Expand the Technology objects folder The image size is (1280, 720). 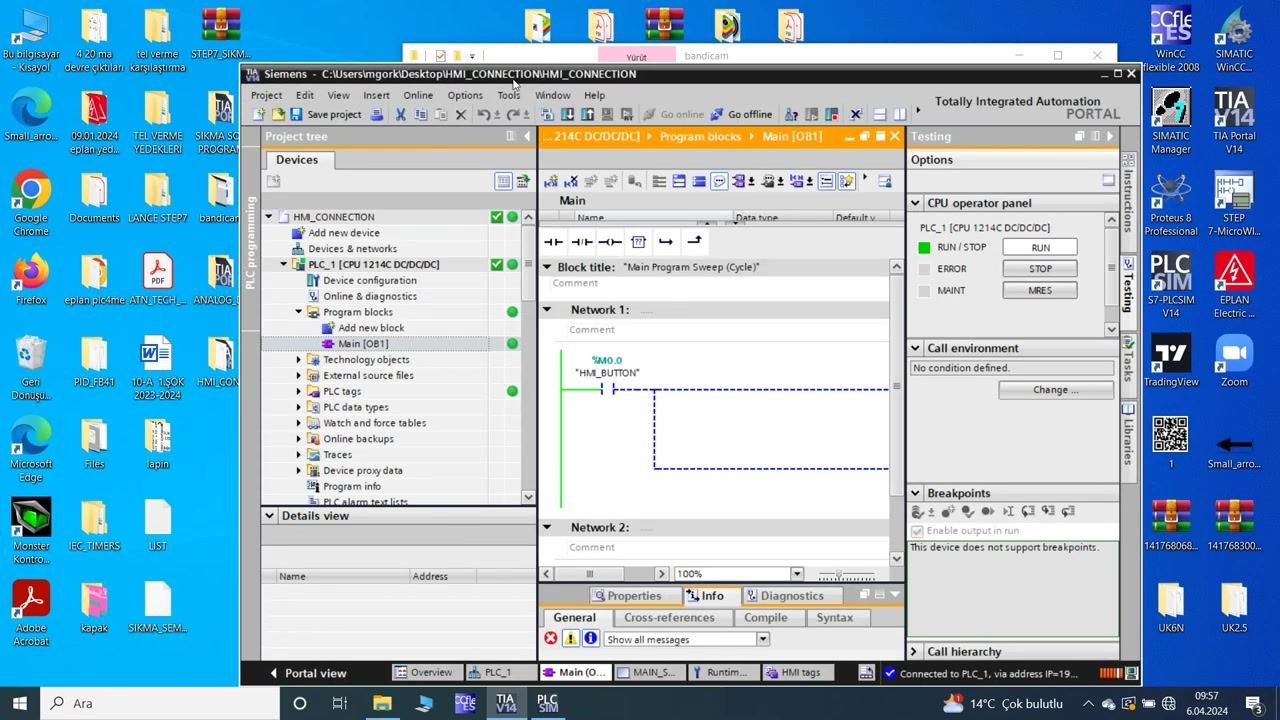pyautogui.click(x=298, y=360)
